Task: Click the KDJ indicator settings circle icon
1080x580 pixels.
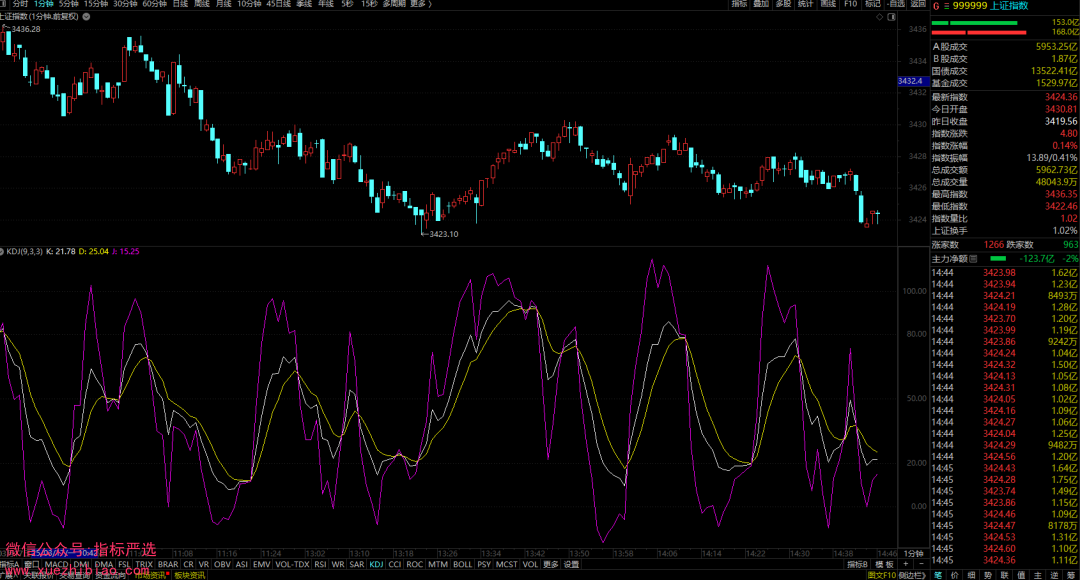Action: coord(2,251)
